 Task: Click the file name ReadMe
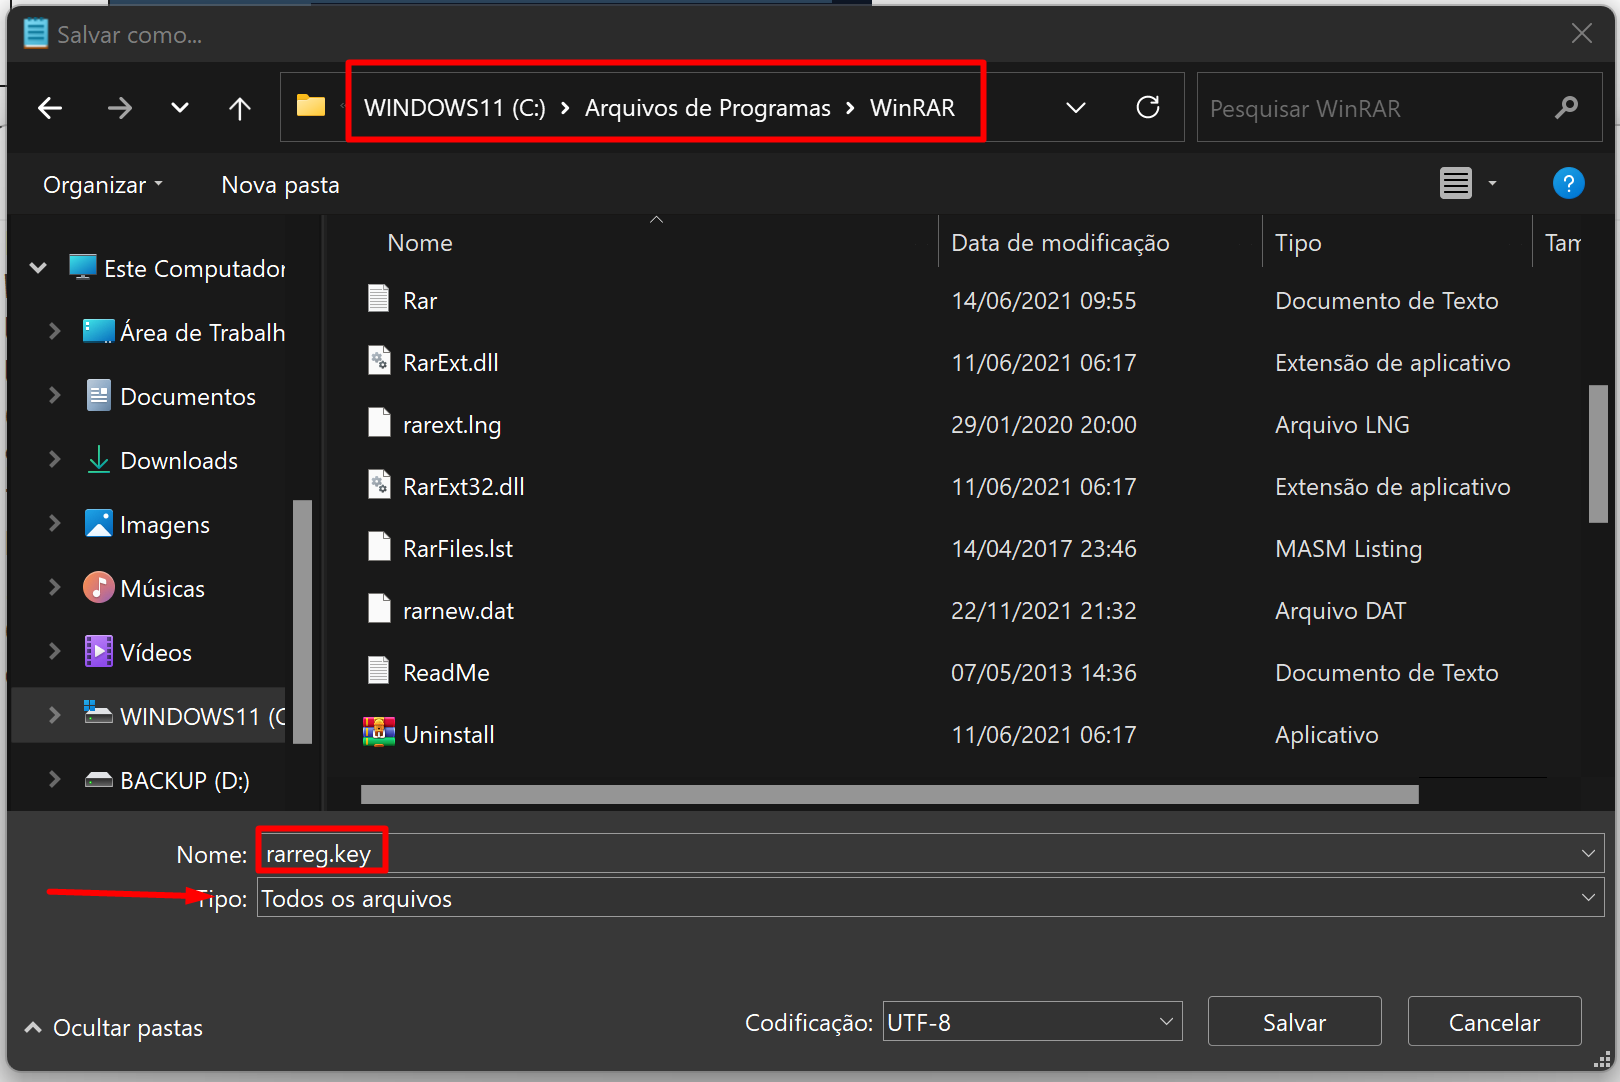tap(446, 673)
